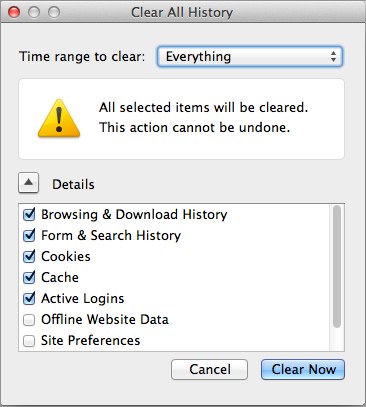Collapse the Details disclosure triangle
The image size is (366, 407).
pyautogui.click(x=29, y=183)
